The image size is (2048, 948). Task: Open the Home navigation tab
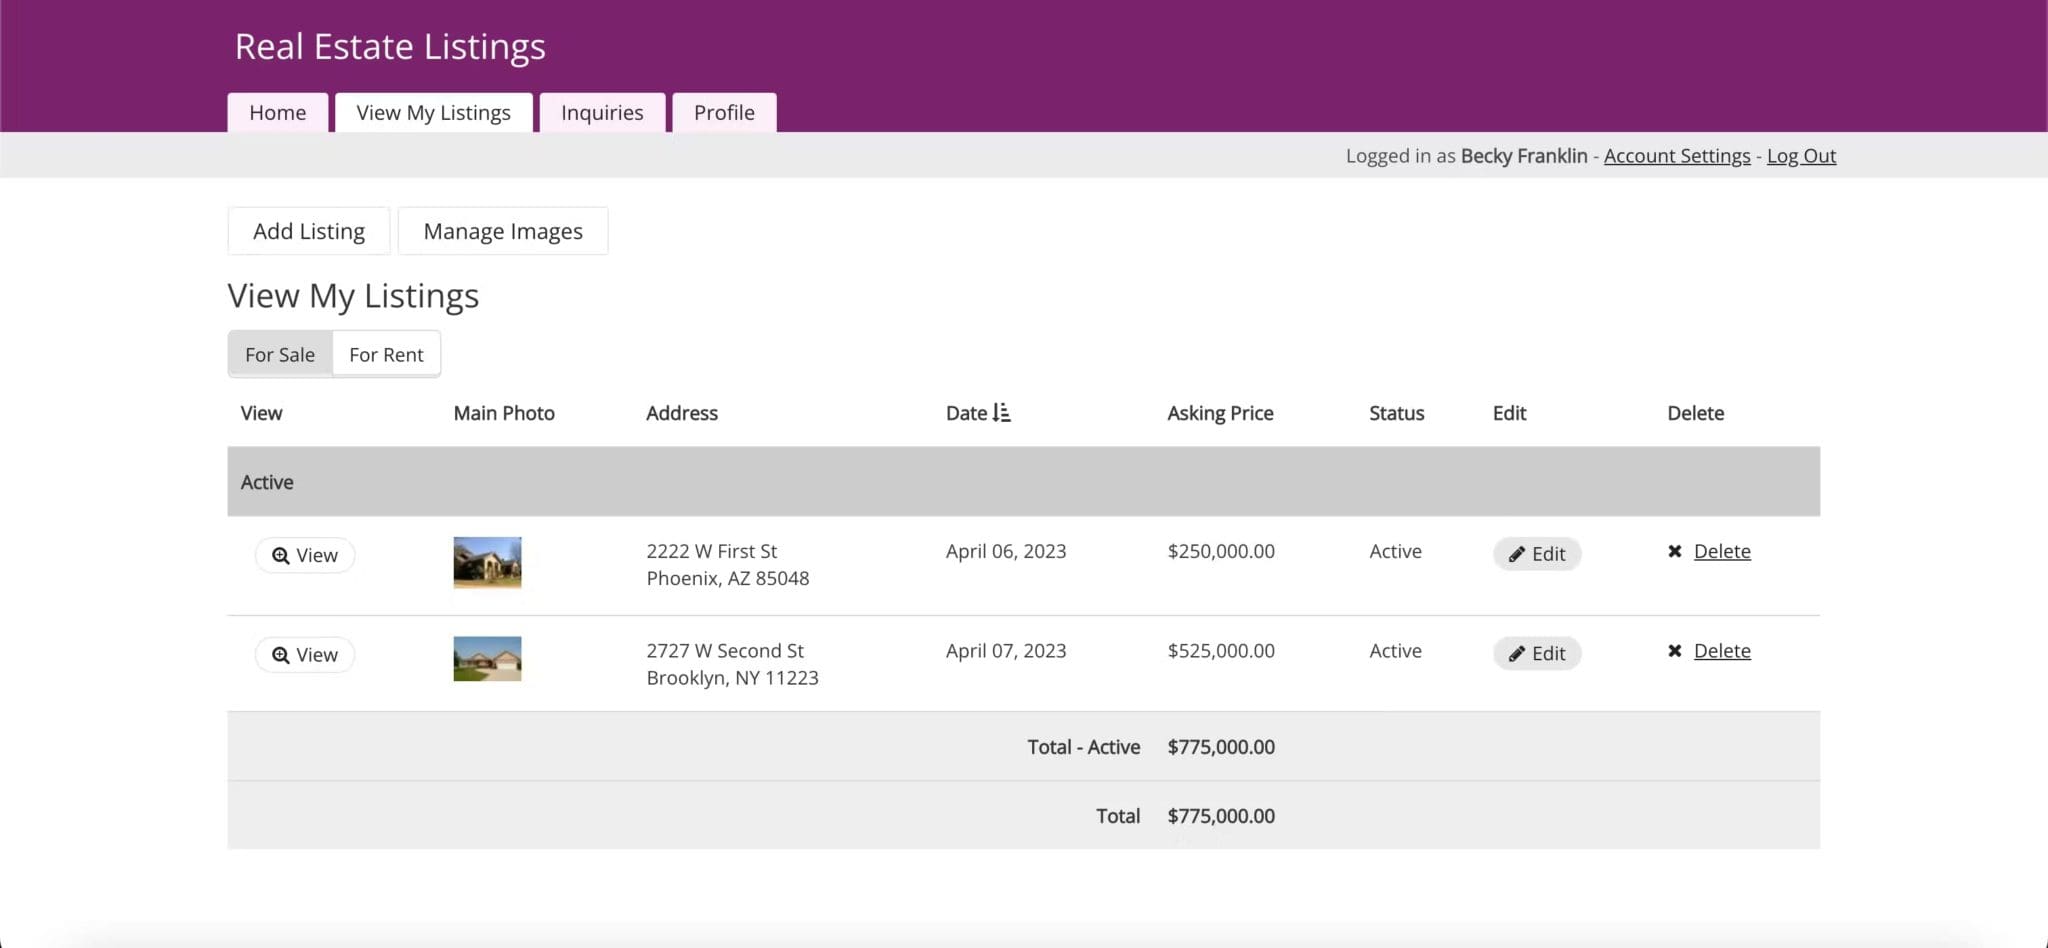pos(277,112)
